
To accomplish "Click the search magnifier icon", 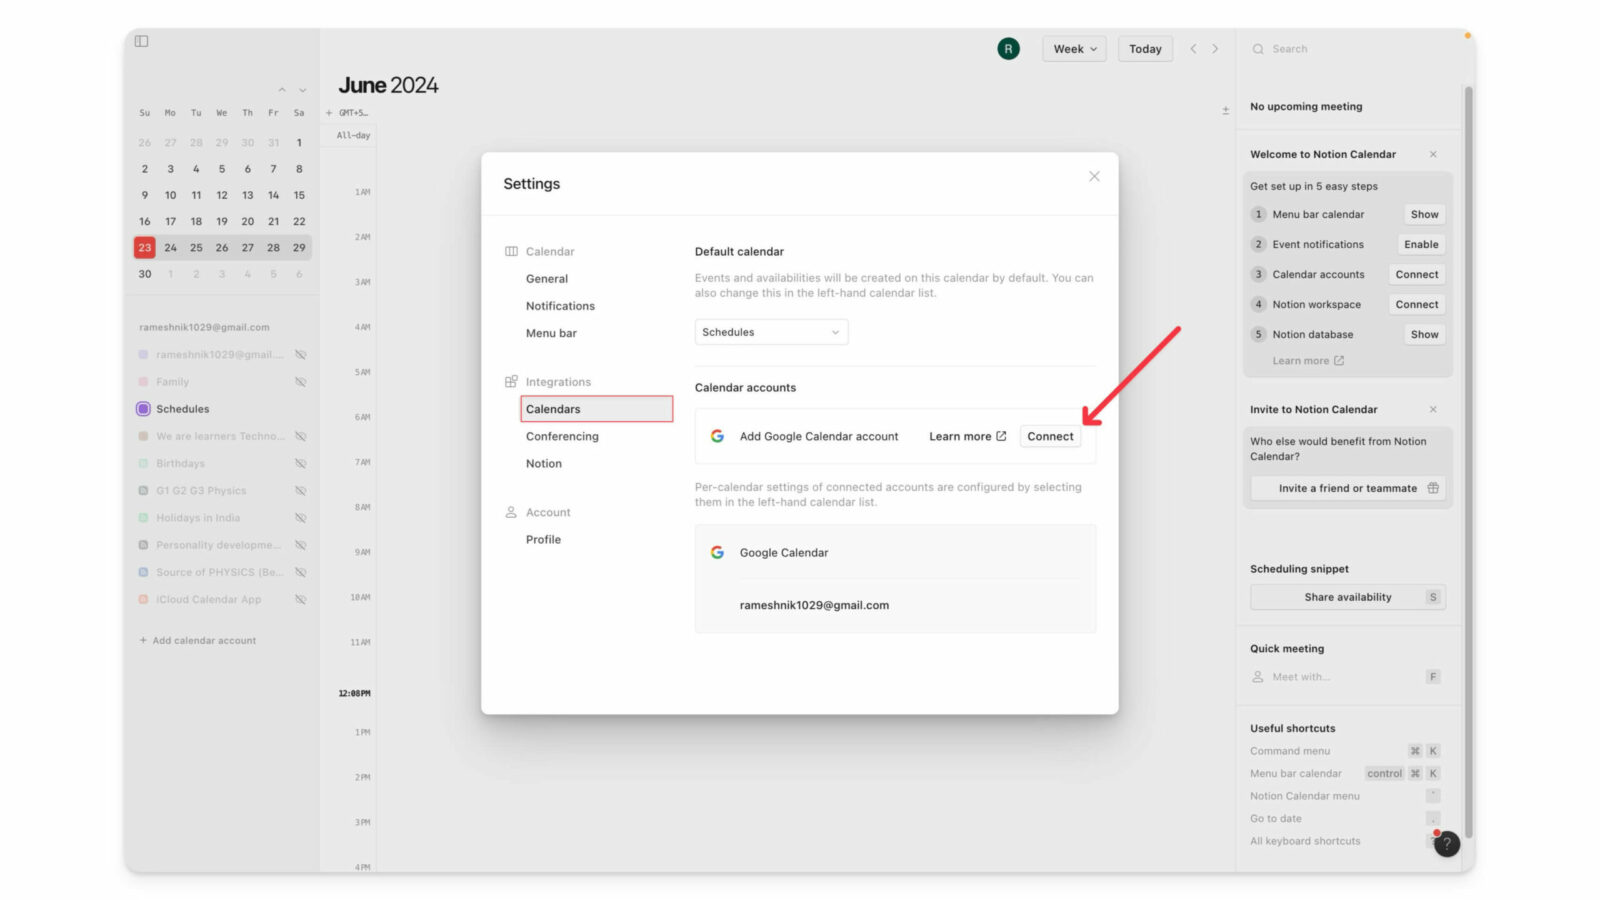I will [1258, 49].
